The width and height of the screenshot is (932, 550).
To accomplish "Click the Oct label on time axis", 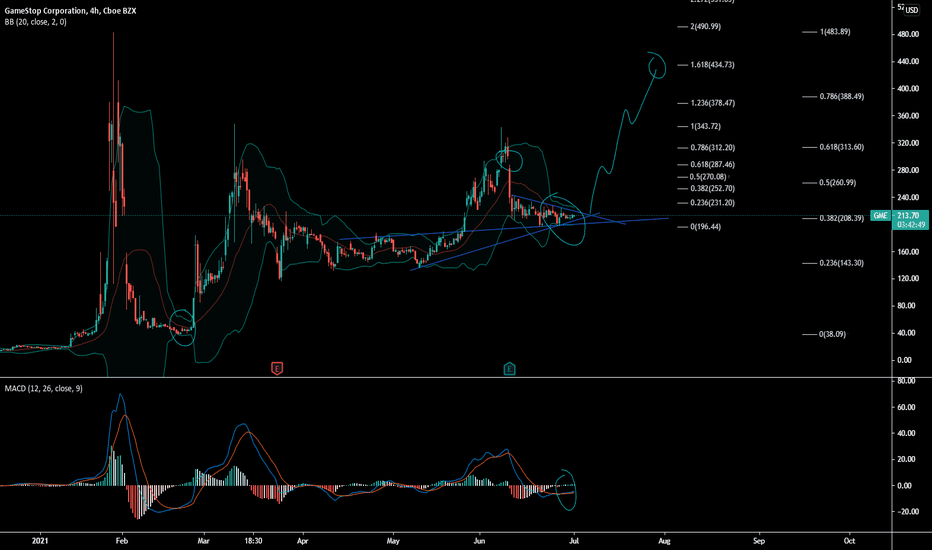I will (849, 541).
